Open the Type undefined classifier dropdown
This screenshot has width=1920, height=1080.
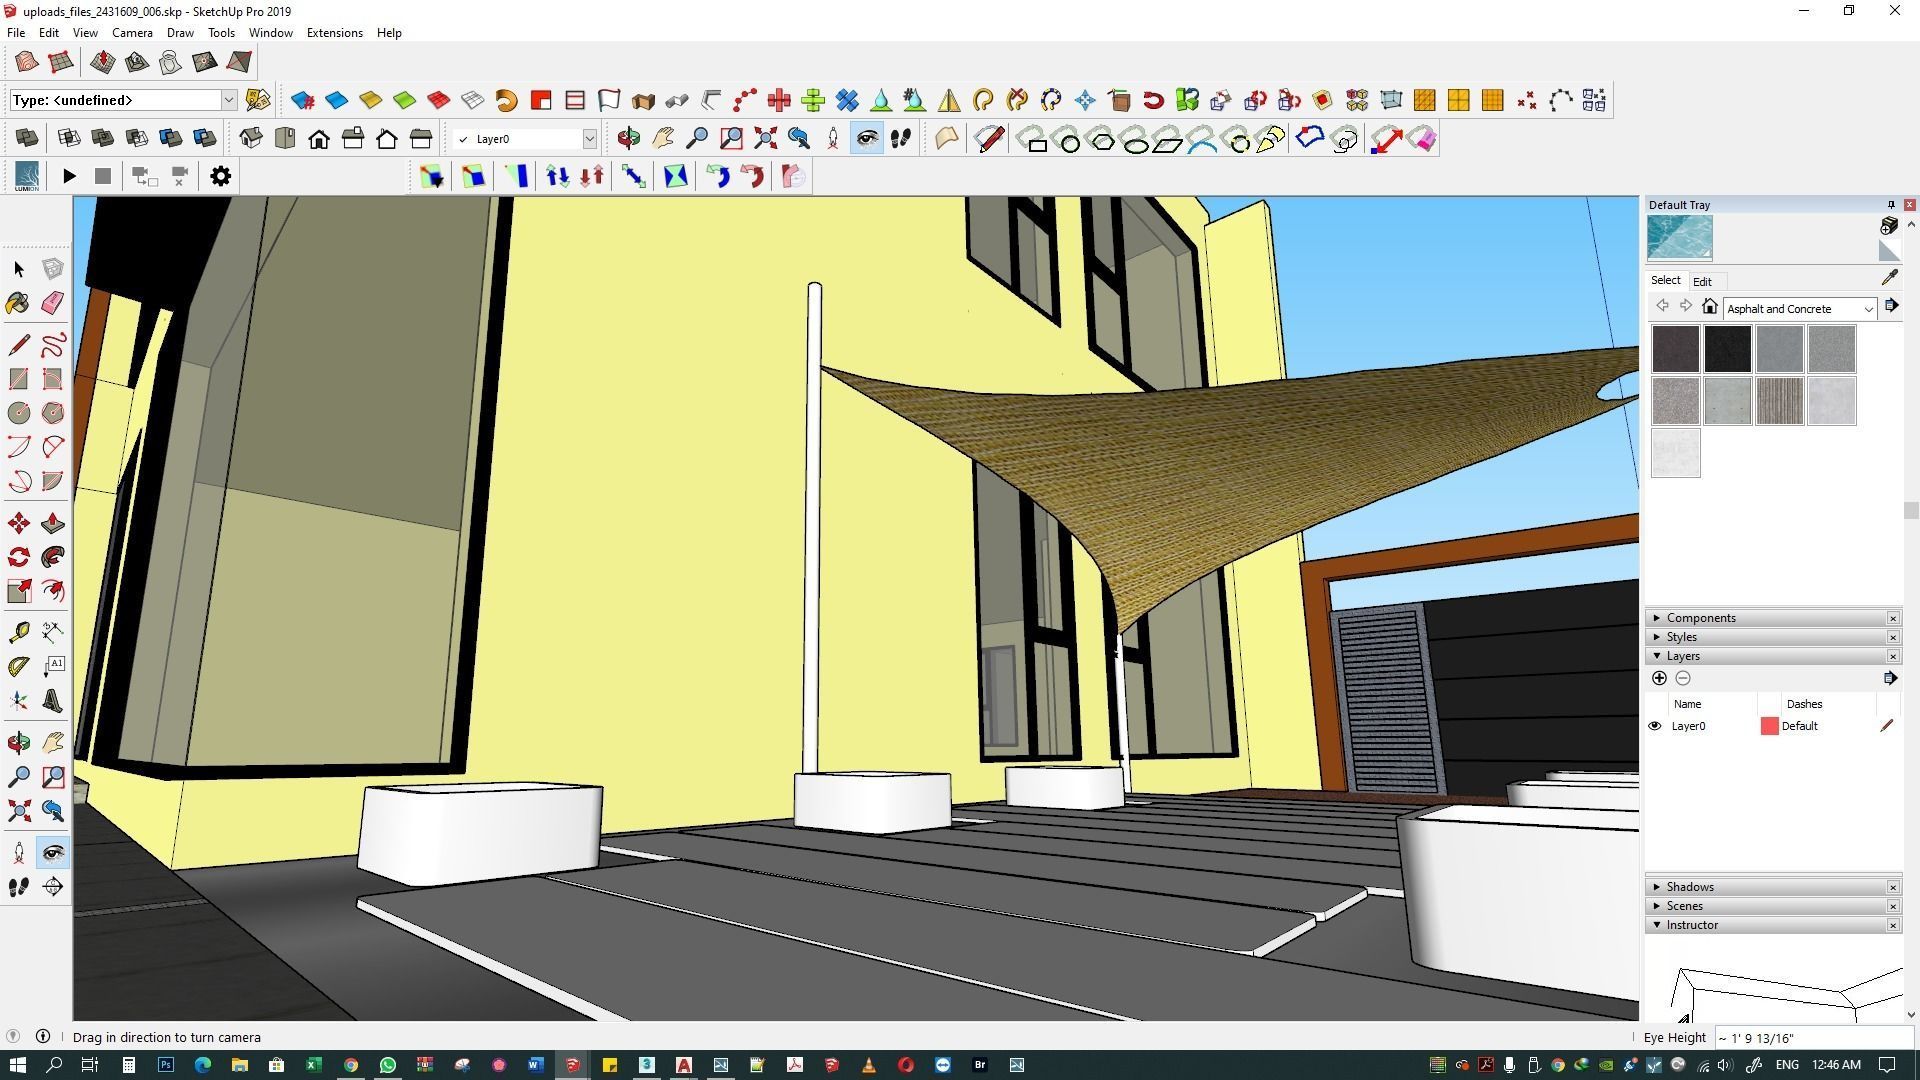(x=228, y=100)
